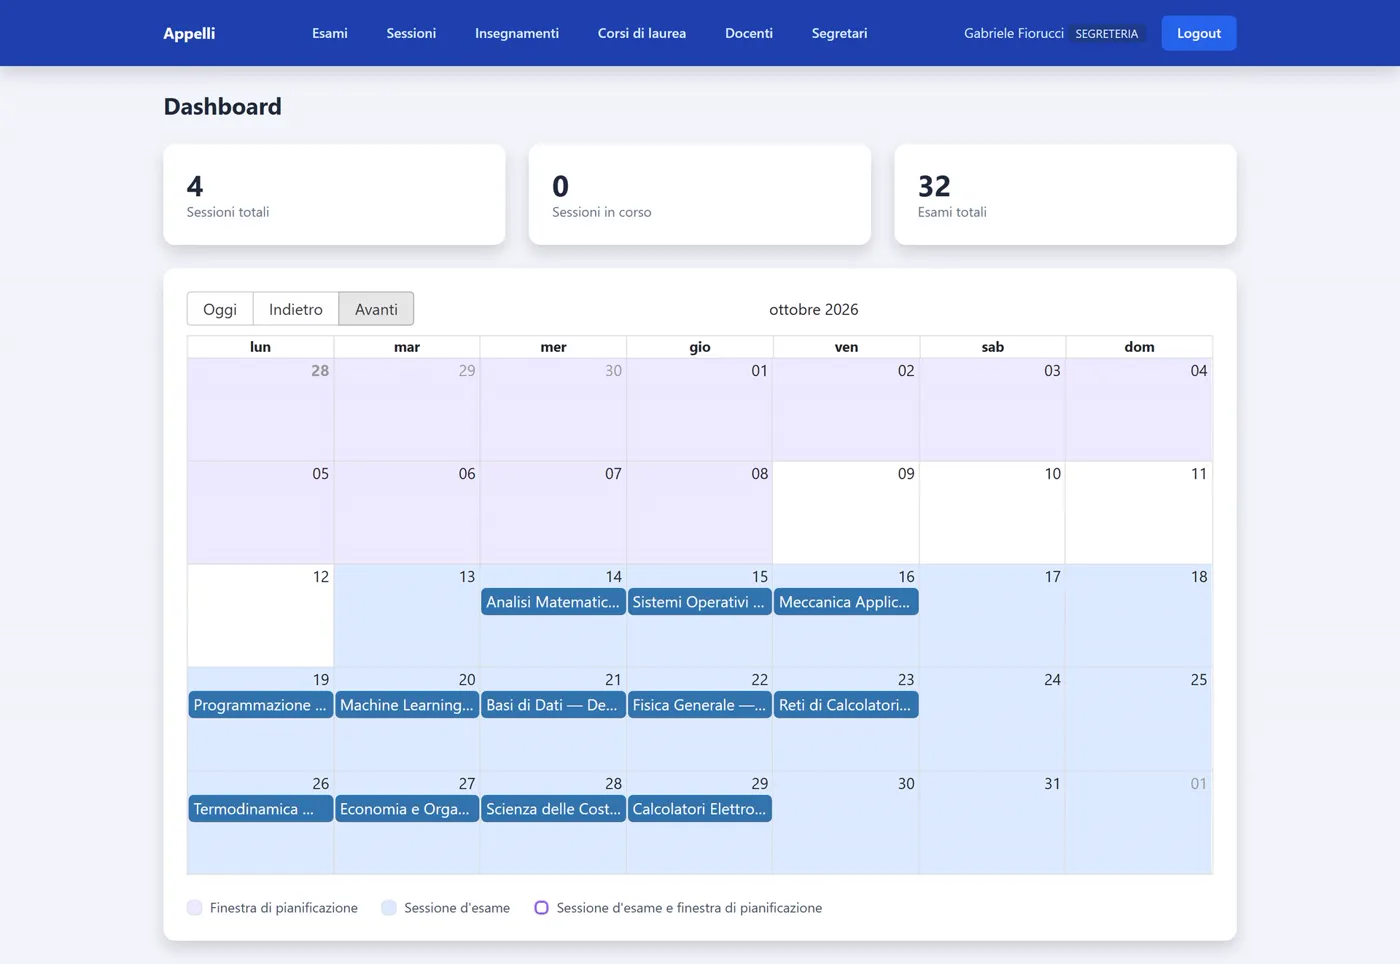Open the Calcolatori Elettronici exam event

[699, 809]
